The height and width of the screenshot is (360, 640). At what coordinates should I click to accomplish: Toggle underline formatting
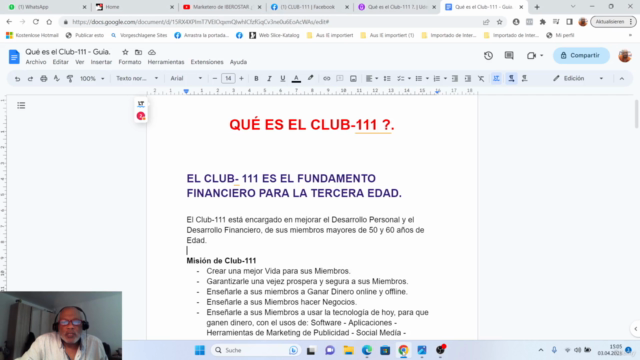(x=282, y=78)
